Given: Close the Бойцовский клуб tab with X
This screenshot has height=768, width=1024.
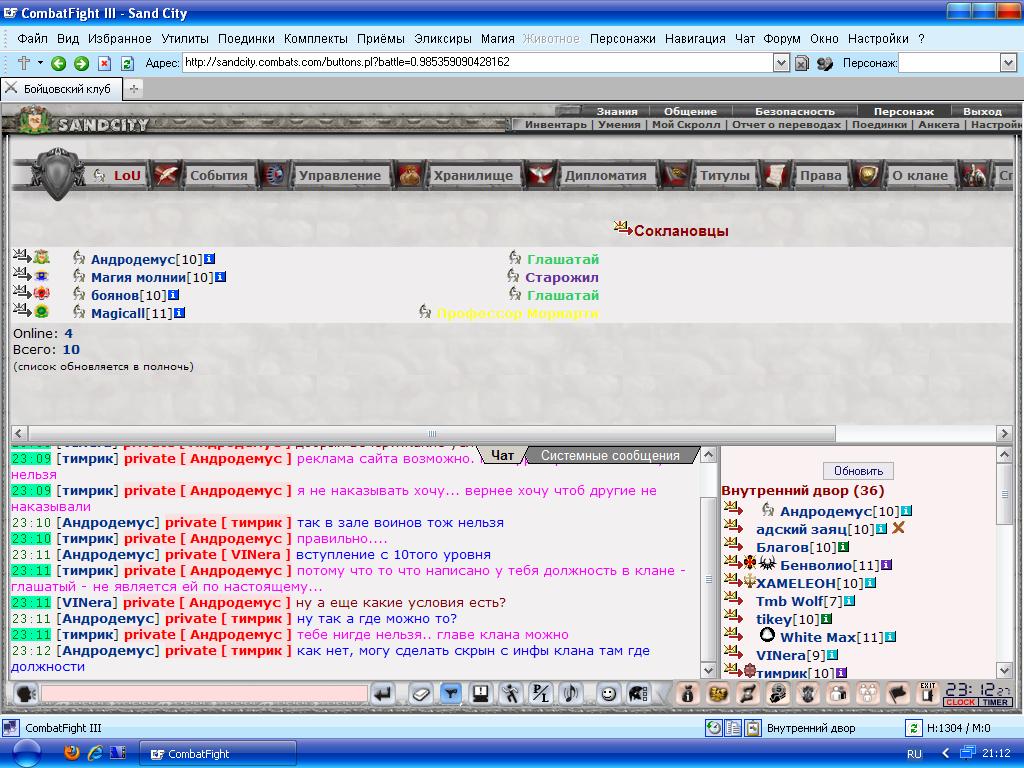Looking at the screenshot, I should [x=11, y=88].
